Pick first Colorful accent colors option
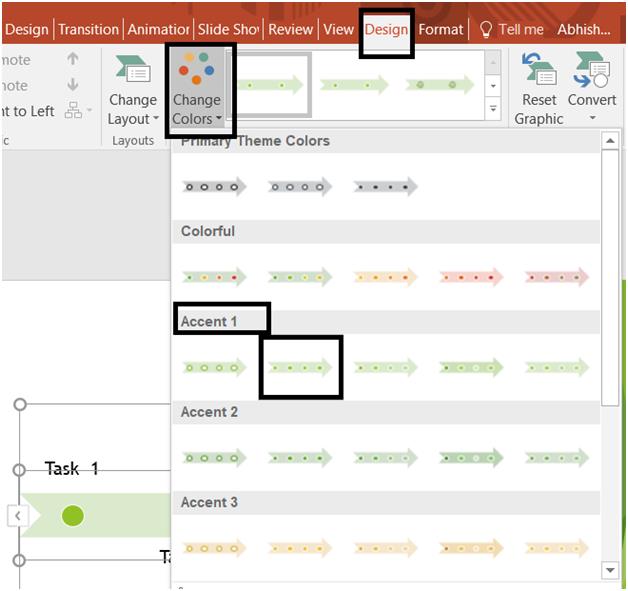Viewport: 628px width, 591px height. 214,277
